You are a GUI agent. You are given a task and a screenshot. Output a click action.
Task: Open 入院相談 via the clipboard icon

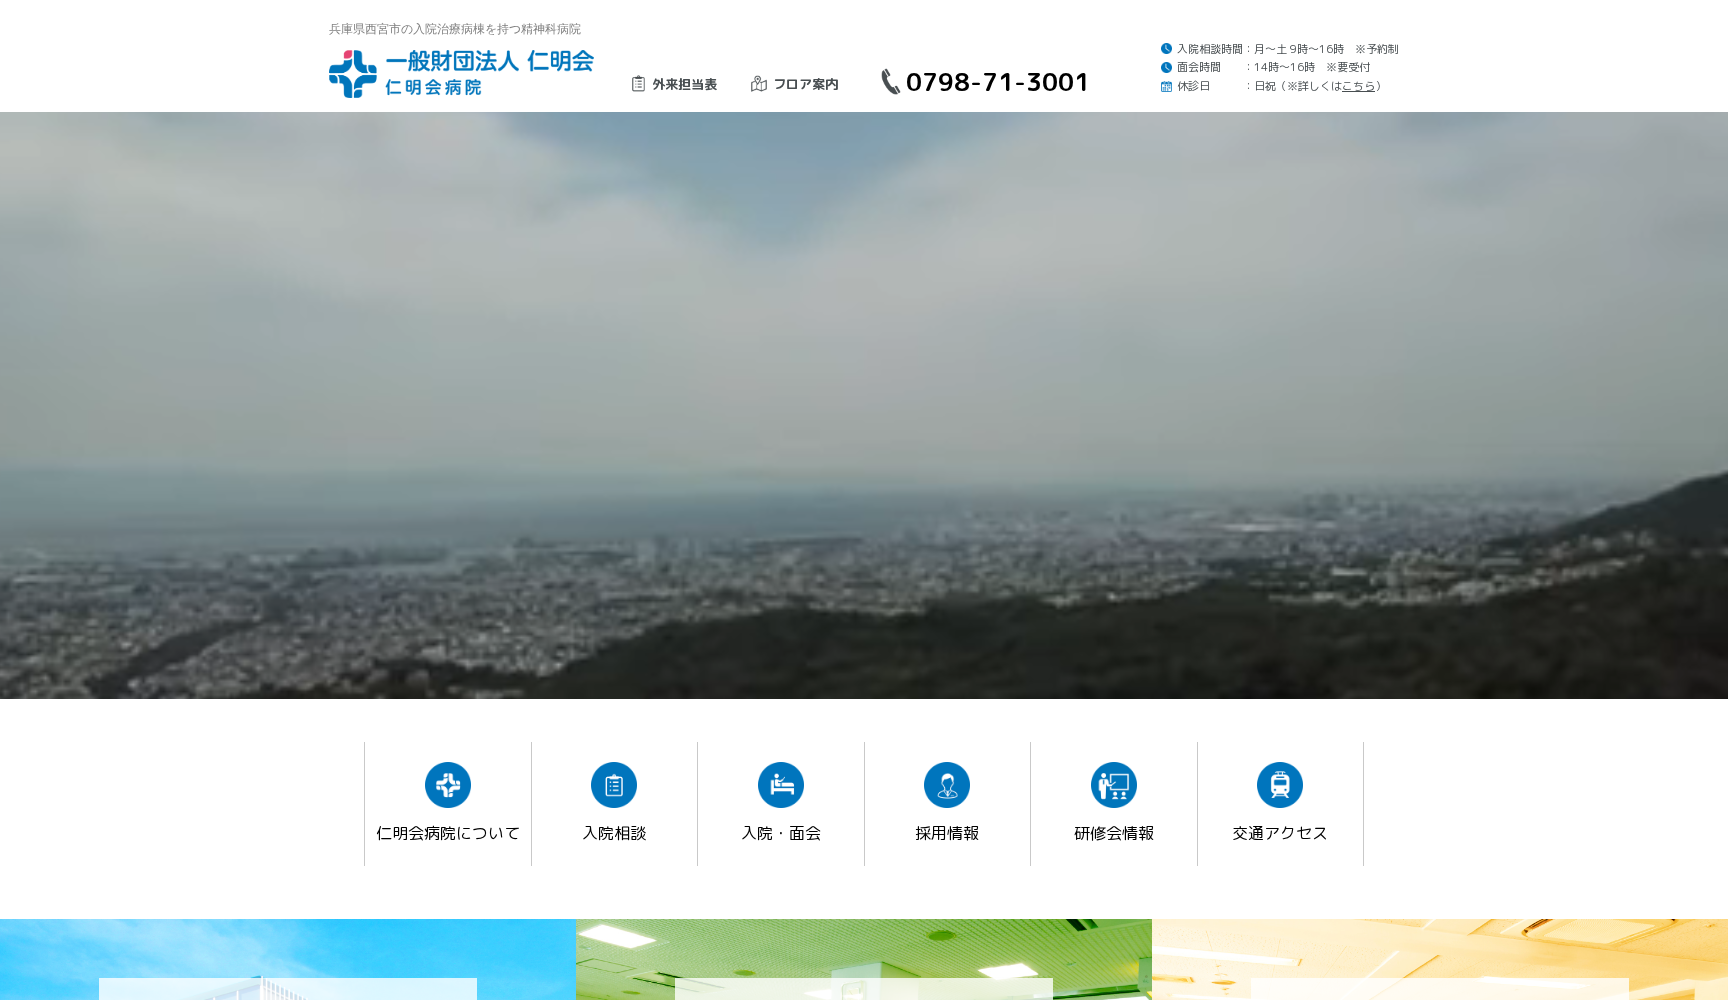(x=614, y=786)
